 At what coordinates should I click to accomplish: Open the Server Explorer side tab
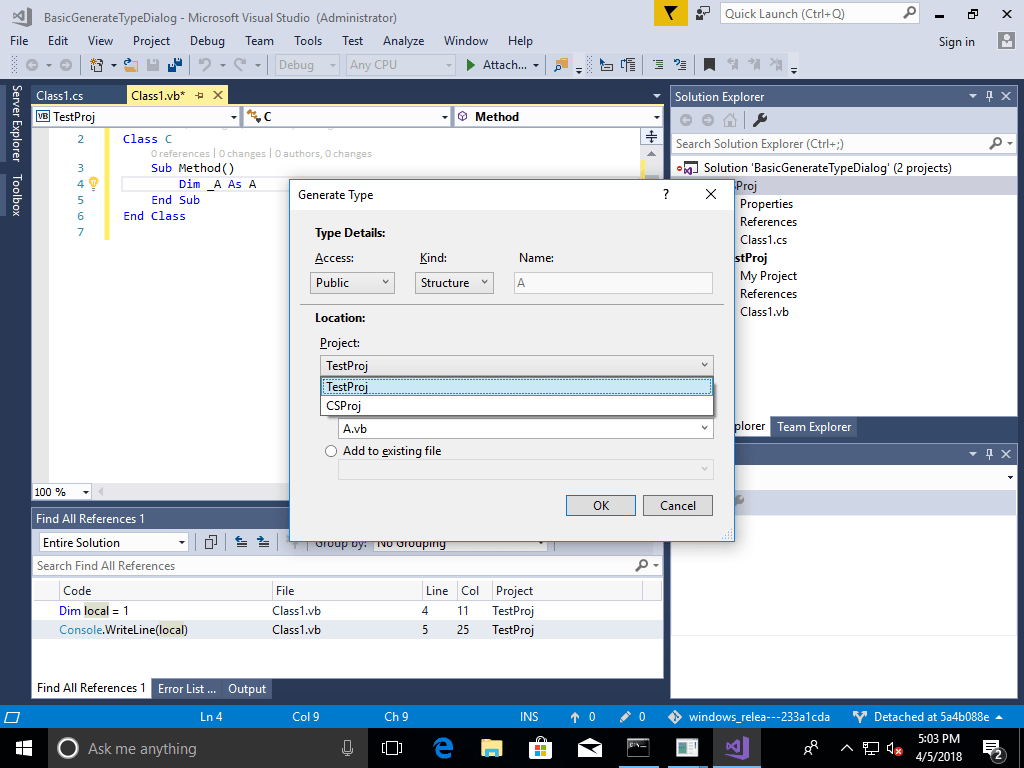16,123
